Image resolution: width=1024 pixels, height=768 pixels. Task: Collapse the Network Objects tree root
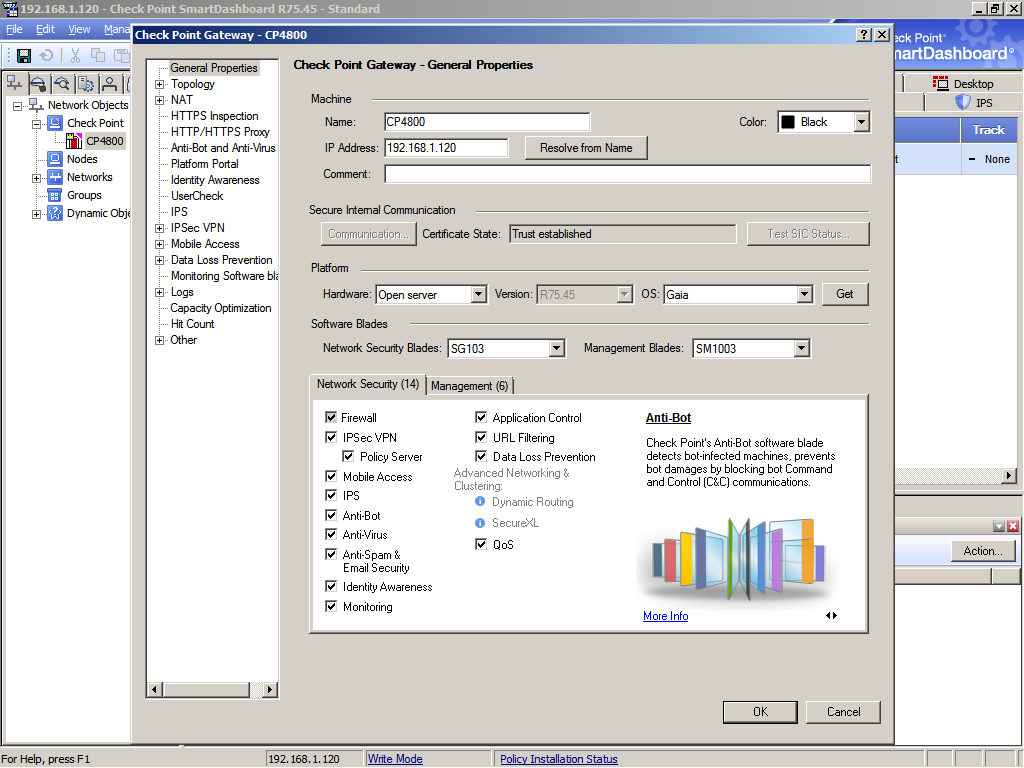(18, 106)
